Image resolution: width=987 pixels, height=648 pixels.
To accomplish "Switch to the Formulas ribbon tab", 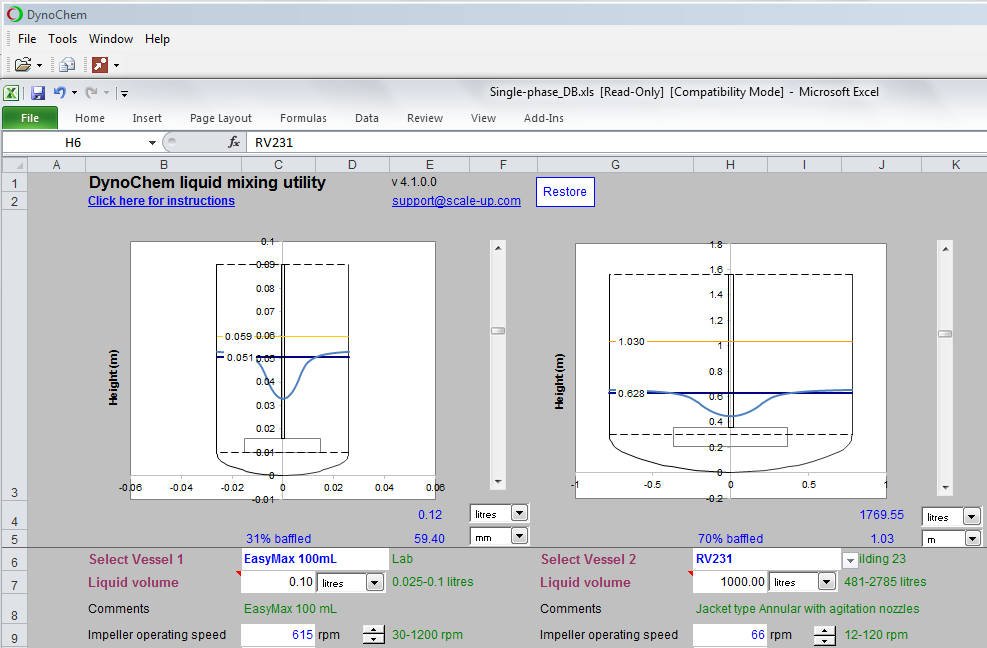I will [x=303, y=118].
